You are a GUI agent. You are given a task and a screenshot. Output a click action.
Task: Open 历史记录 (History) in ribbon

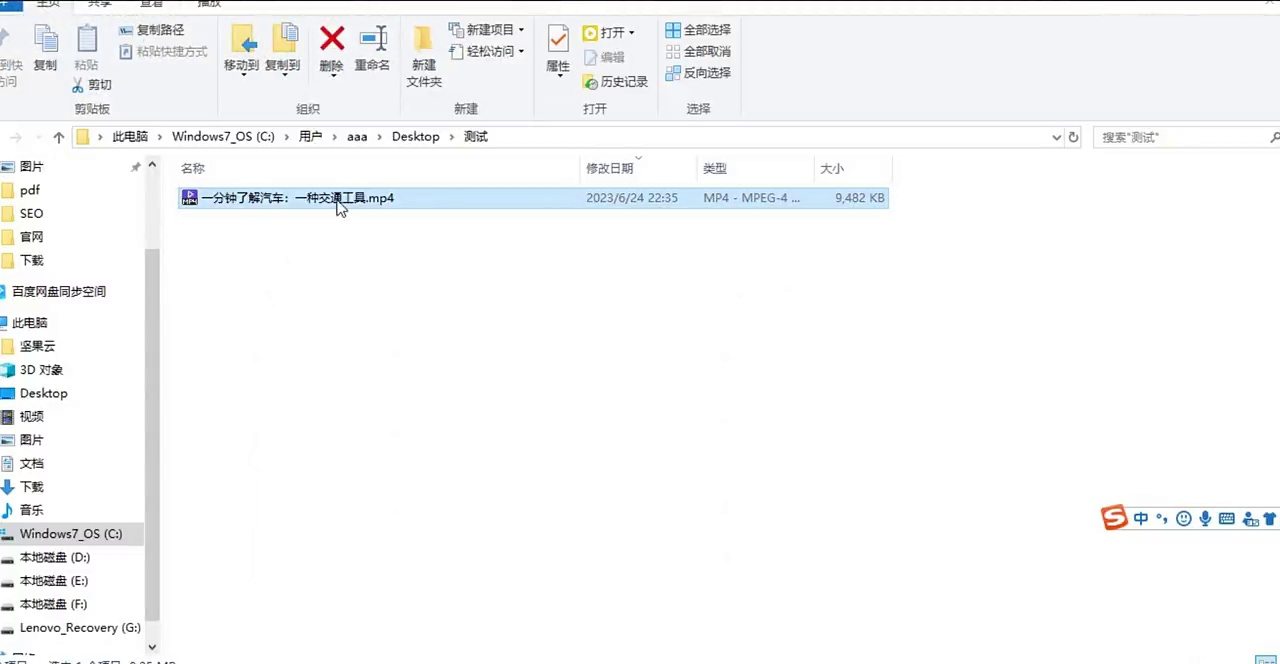tap(615, 81)
